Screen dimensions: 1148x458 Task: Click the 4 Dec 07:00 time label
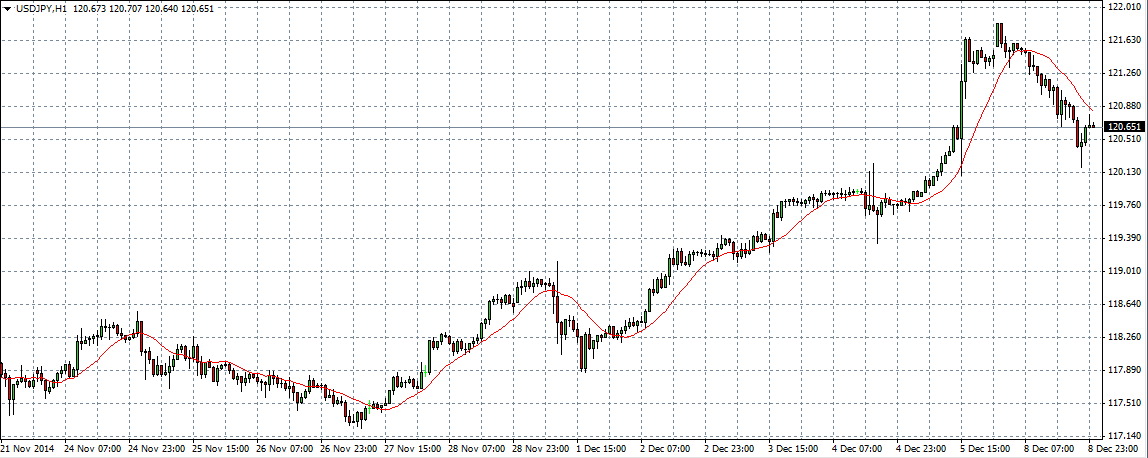(x=859, y=447)
